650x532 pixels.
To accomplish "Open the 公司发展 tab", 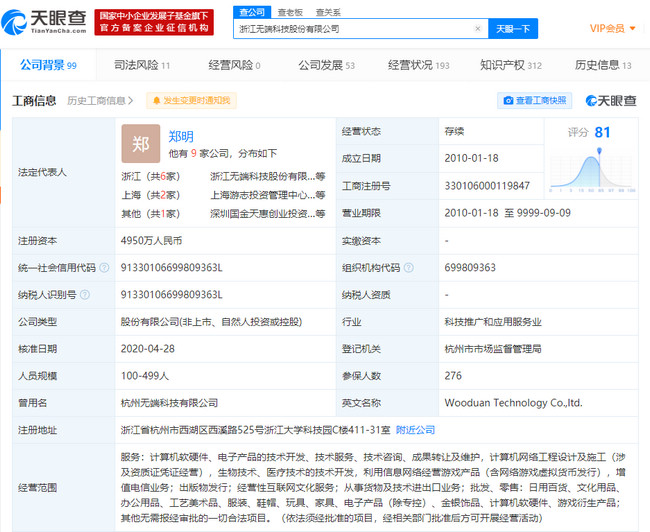I will point(327,65).
